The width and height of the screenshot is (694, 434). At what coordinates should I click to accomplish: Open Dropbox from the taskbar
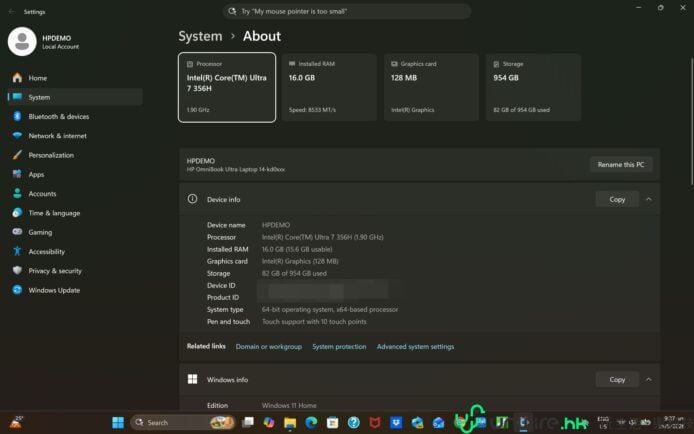point(396,422)
